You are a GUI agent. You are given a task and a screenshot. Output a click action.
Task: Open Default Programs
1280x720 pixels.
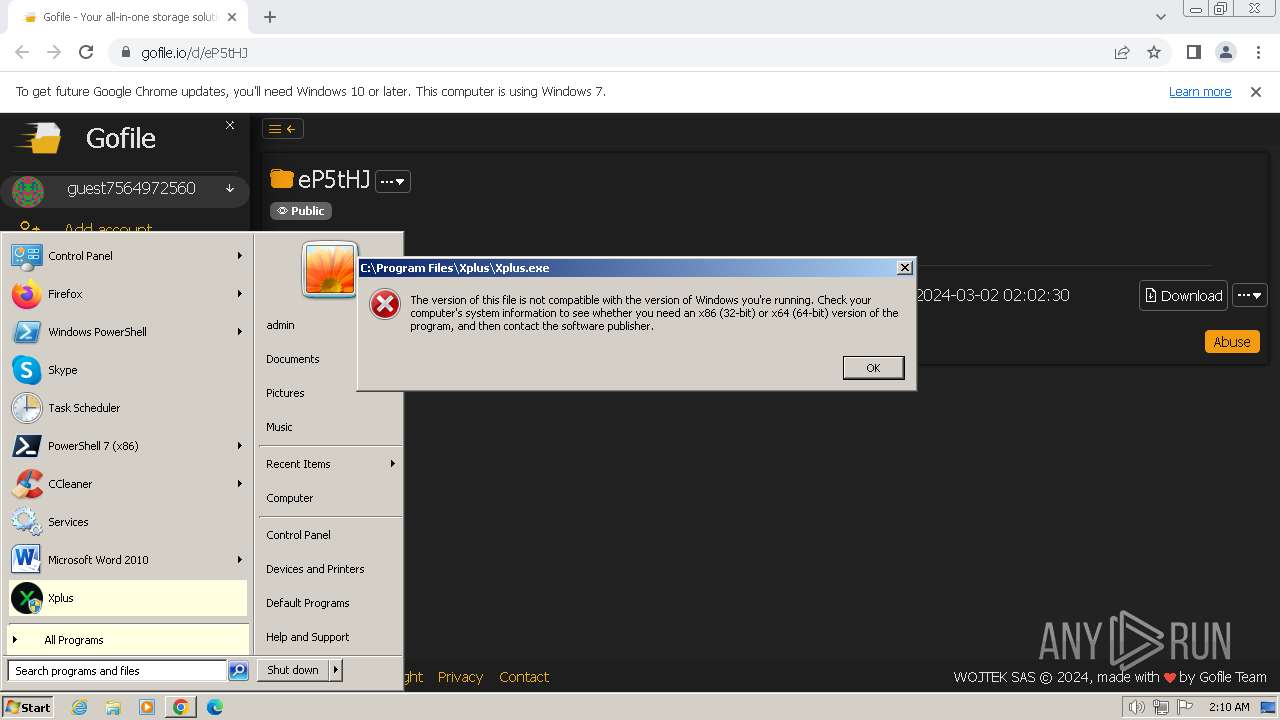click(x=307, y=603)
